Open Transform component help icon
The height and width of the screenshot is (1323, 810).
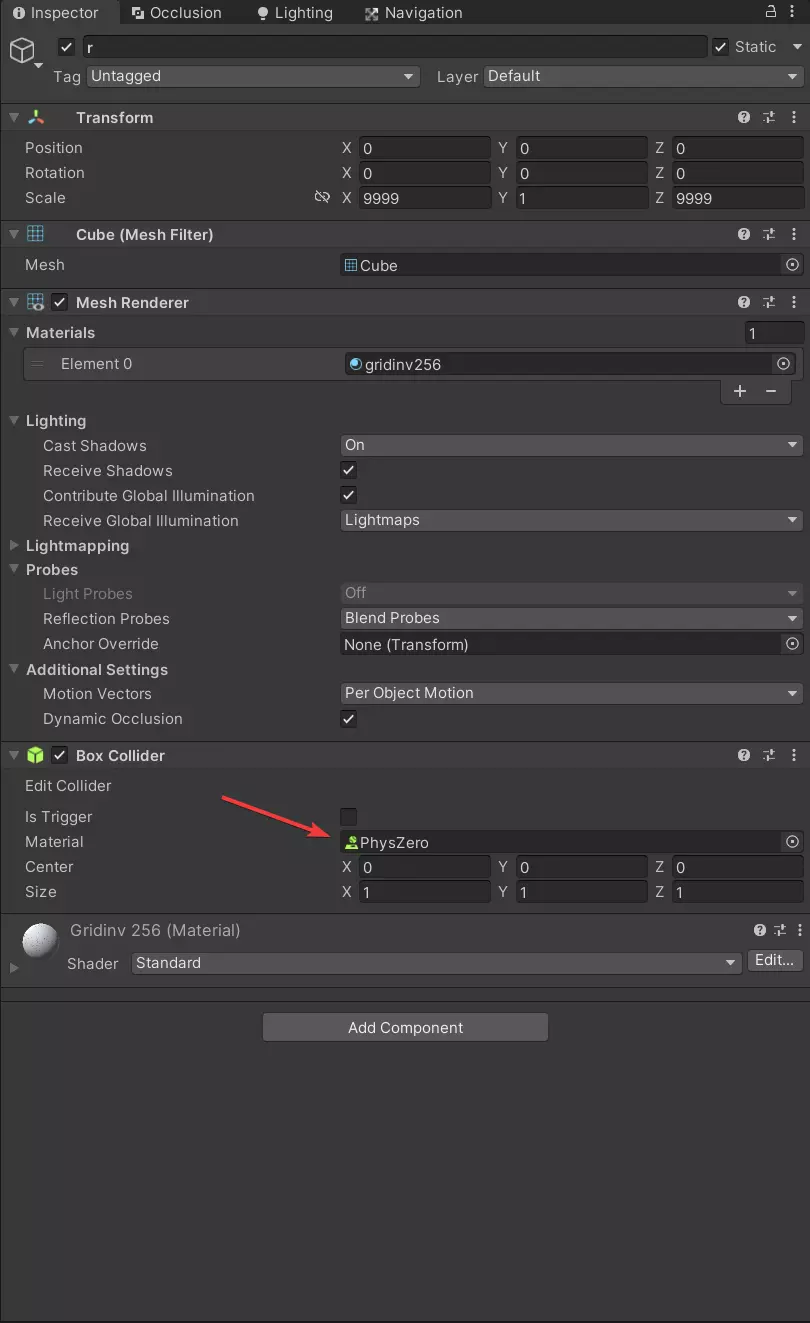point(744,118)
